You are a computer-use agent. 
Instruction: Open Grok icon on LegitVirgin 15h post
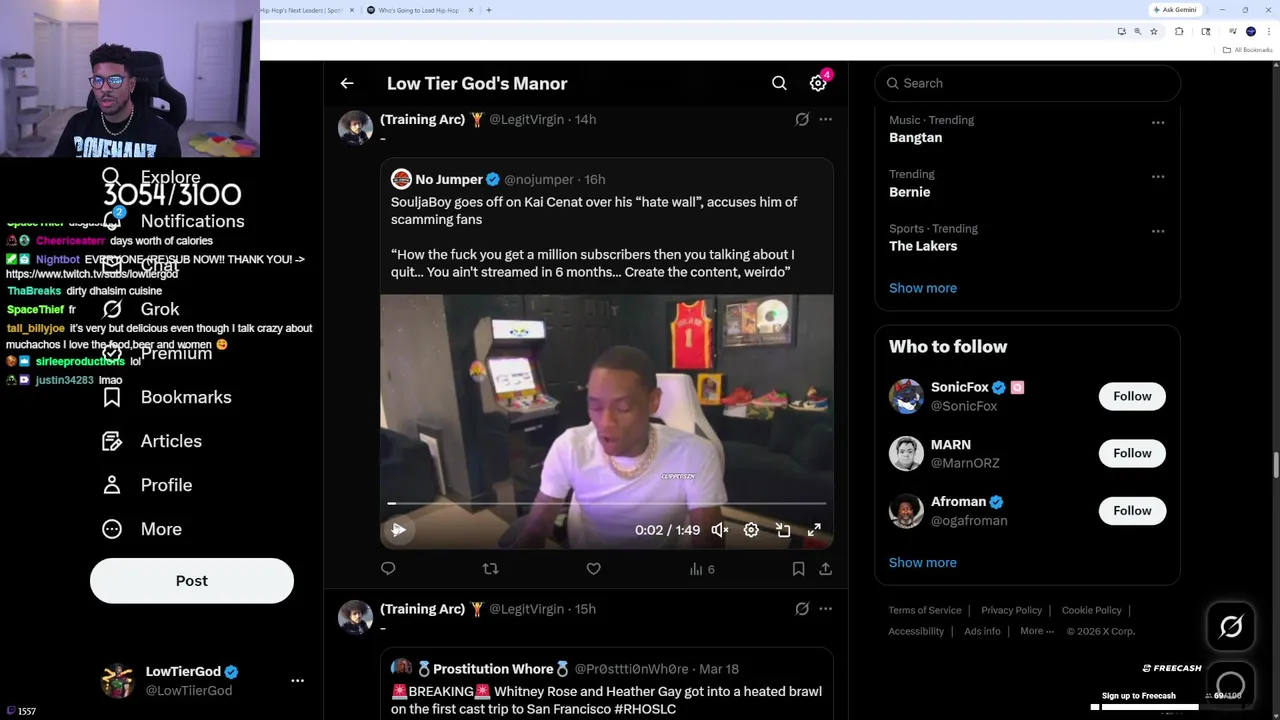(x=802, y=609)
